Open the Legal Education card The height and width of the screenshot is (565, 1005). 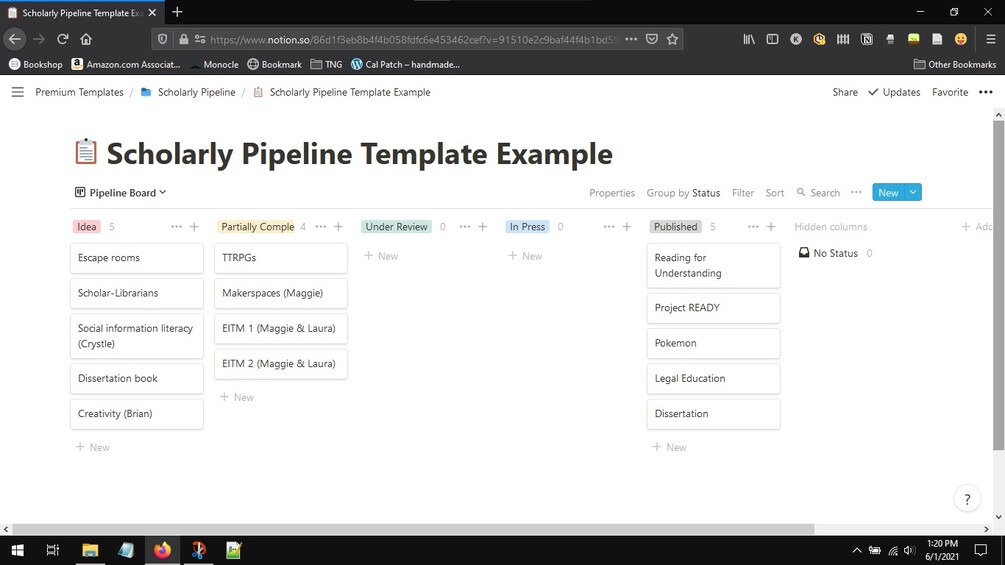pyautogui.click(x=713, y=379)
